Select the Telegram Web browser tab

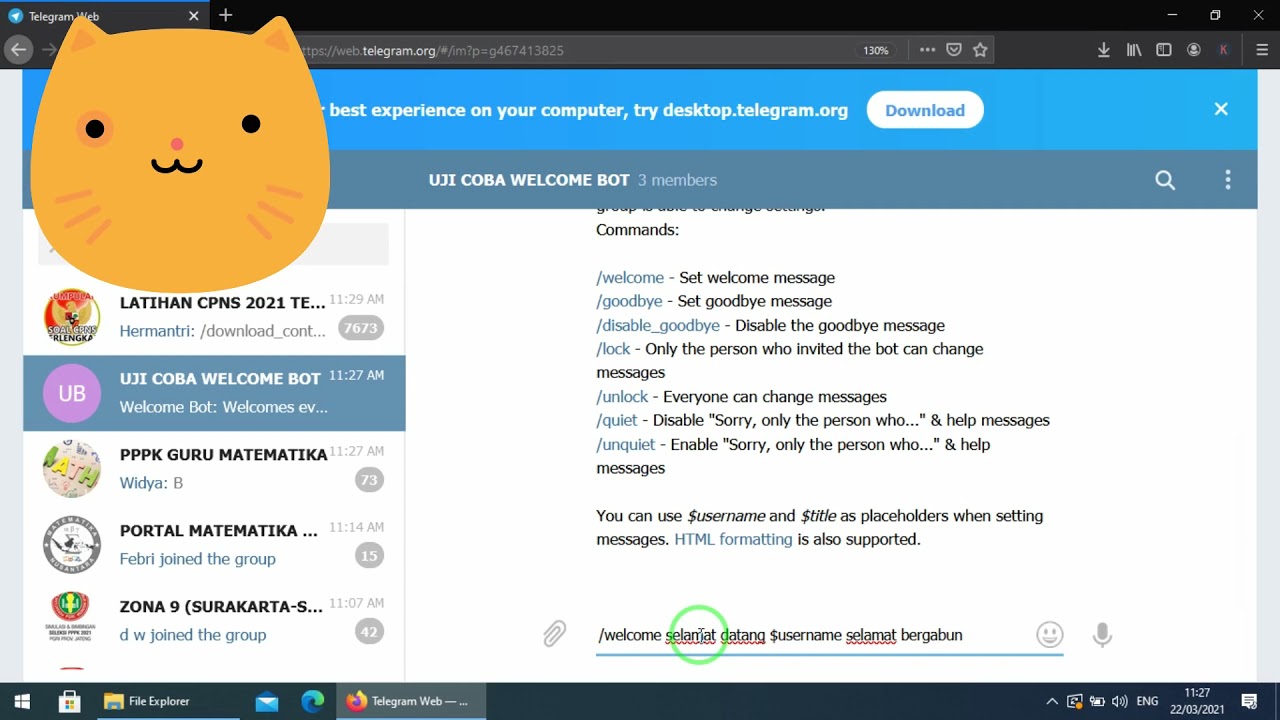(104, 16)
